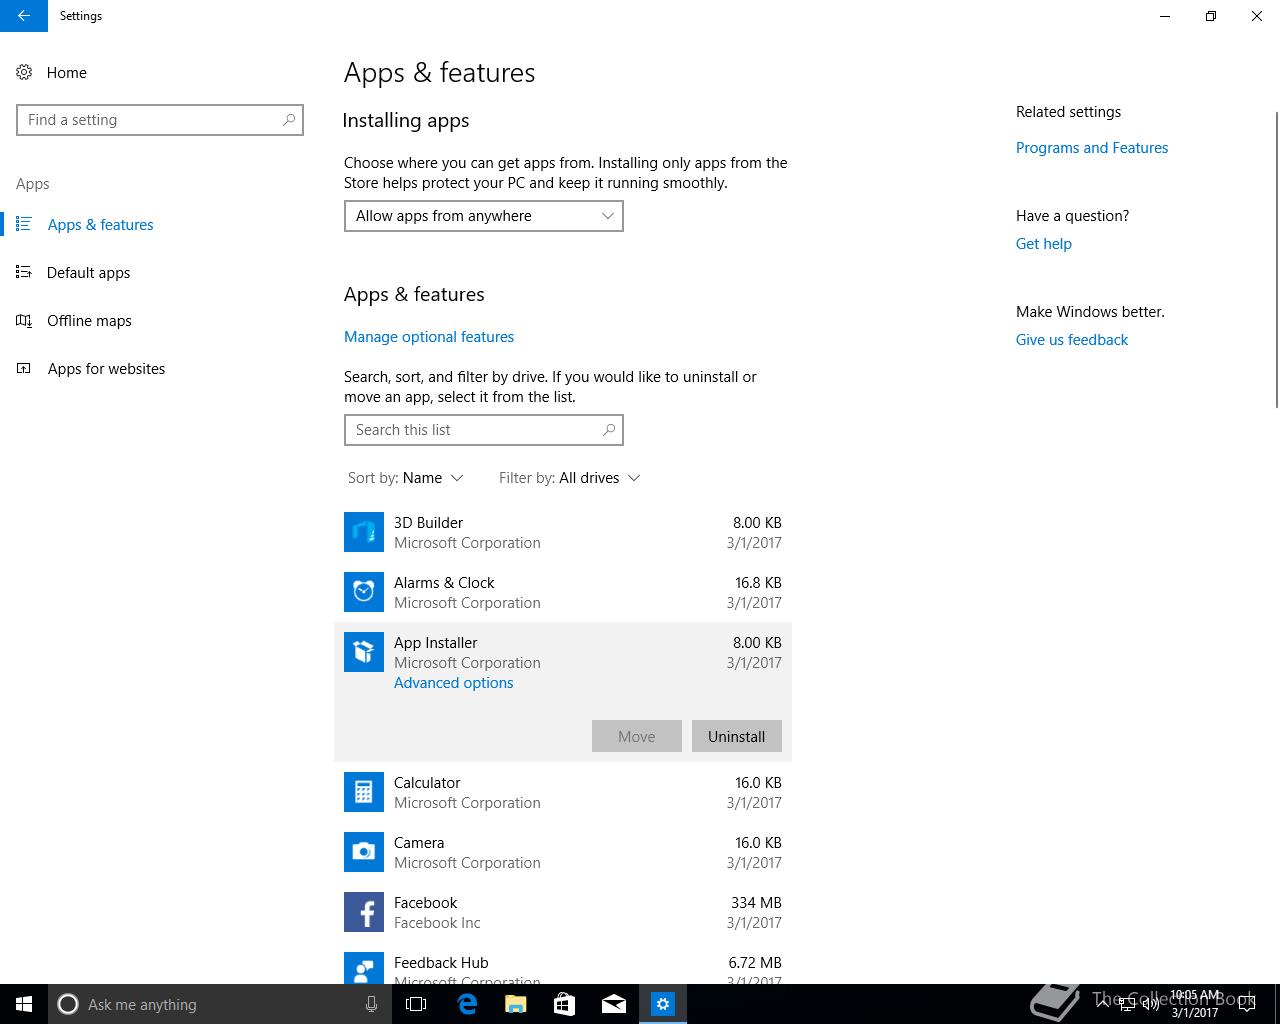Click the Cortana microphone icon
The width and height of the screenshot is (1280, 1024).
click(x=371, y=1004)
